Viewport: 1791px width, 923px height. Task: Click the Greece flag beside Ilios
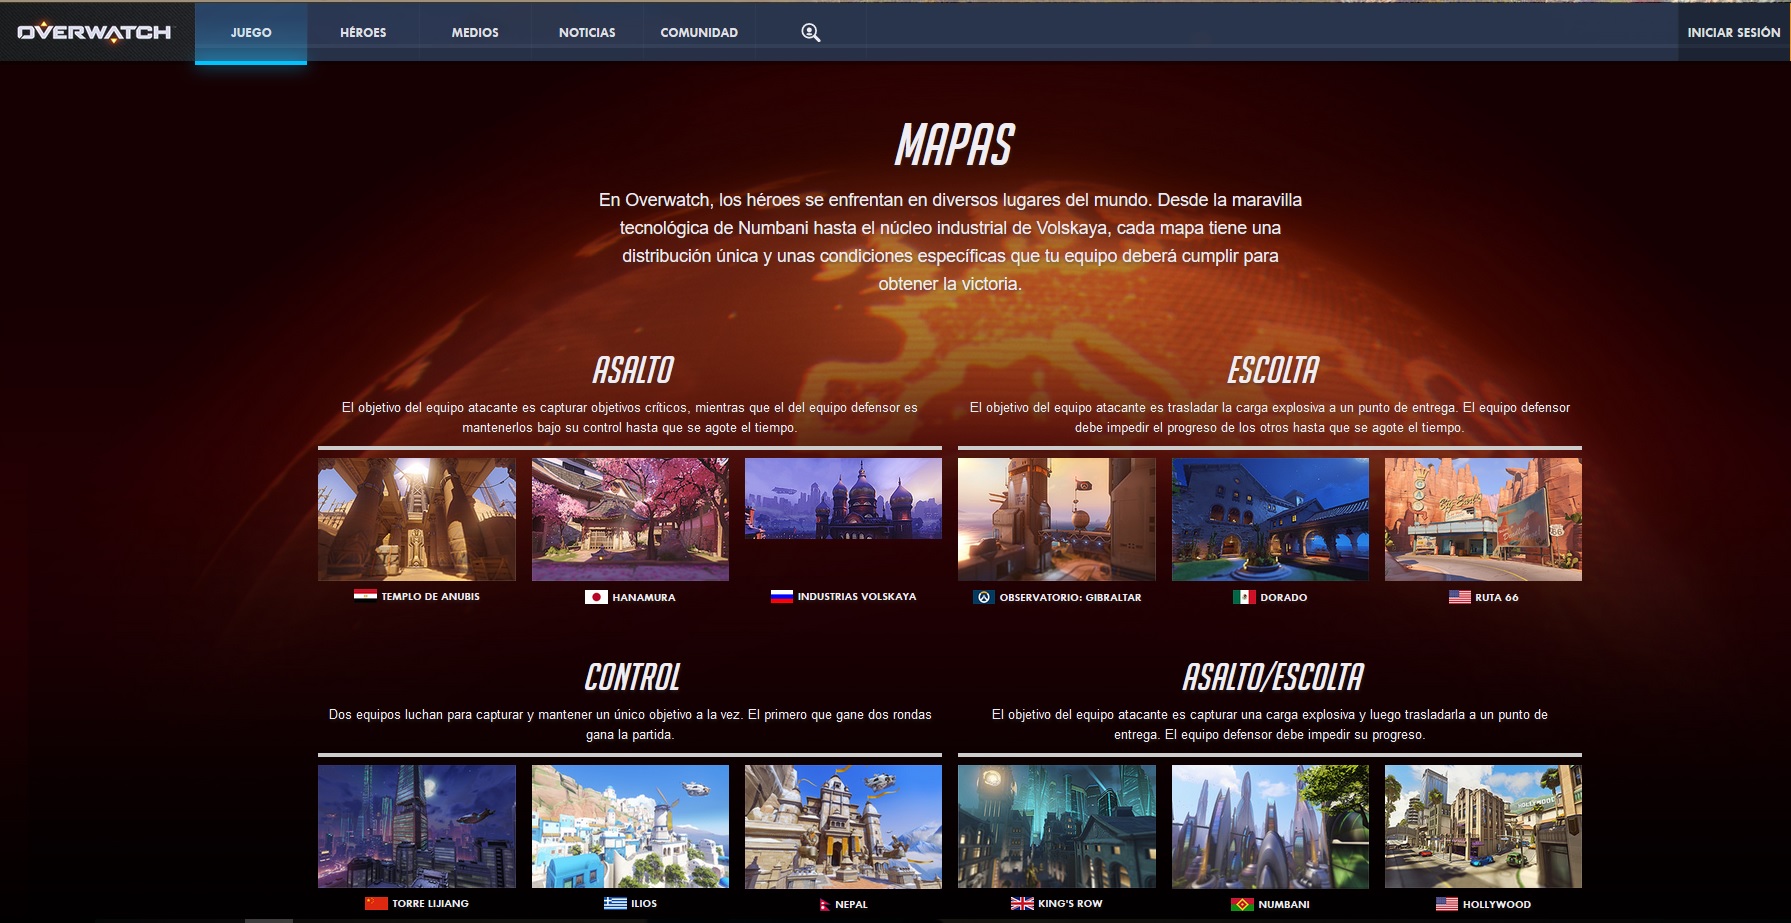(x=615, y=903)
